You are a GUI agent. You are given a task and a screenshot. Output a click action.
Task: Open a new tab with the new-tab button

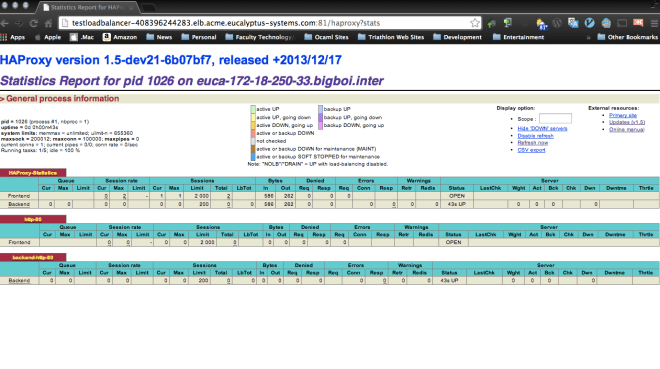pos(148,8)
